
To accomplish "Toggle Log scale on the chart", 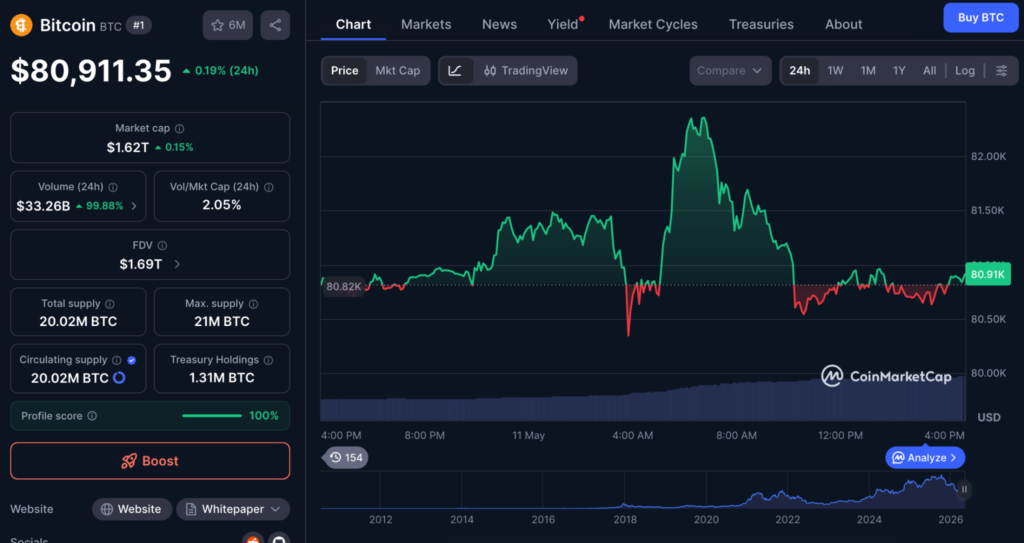I will (x=965, y=71).
